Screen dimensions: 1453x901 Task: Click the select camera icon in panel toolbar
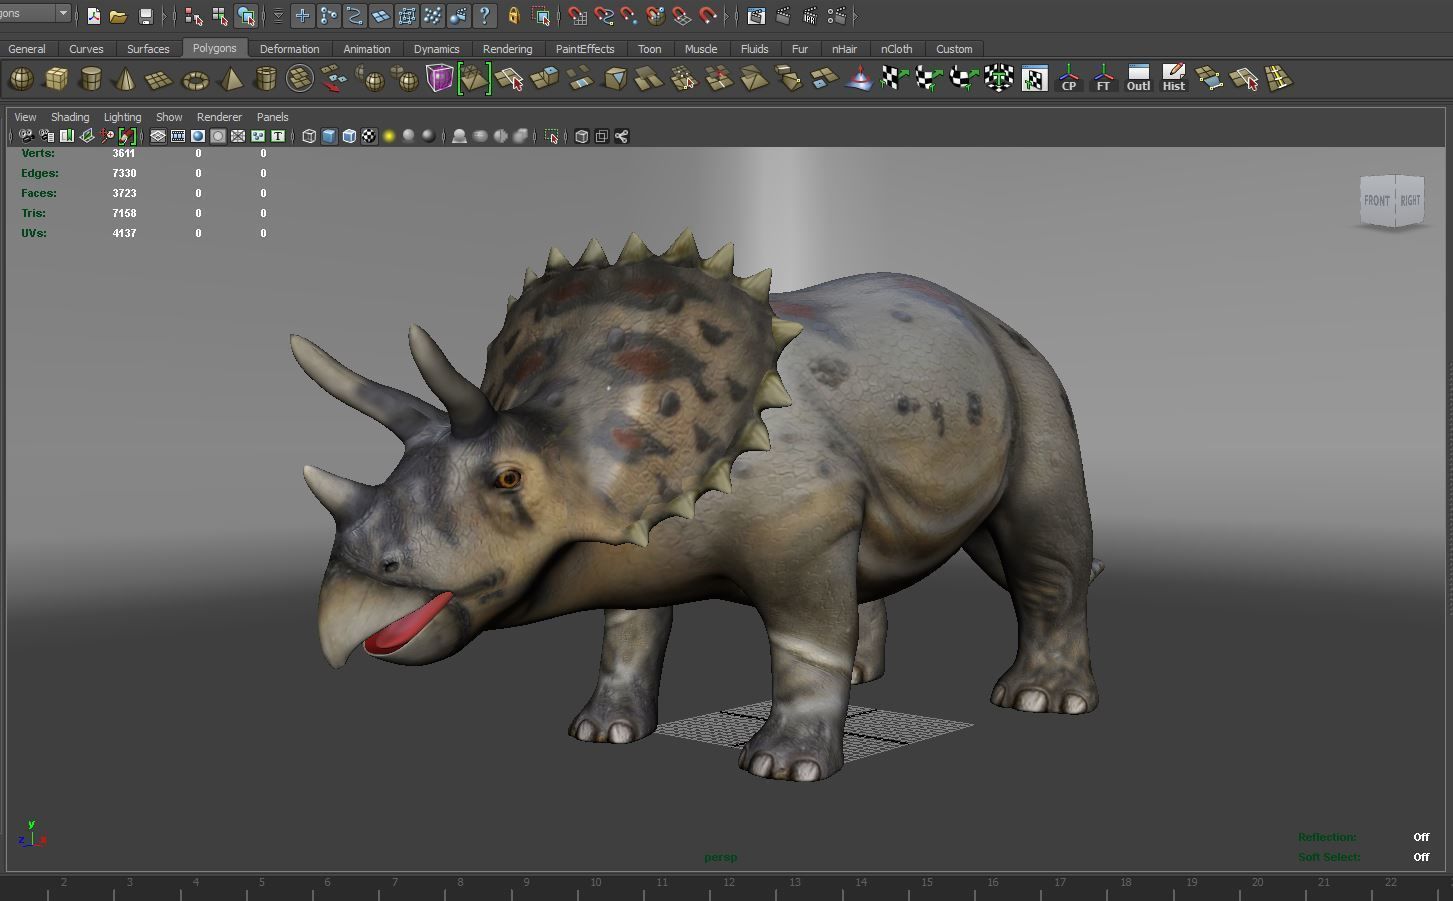pyautogui.click(x=26, y=136)
